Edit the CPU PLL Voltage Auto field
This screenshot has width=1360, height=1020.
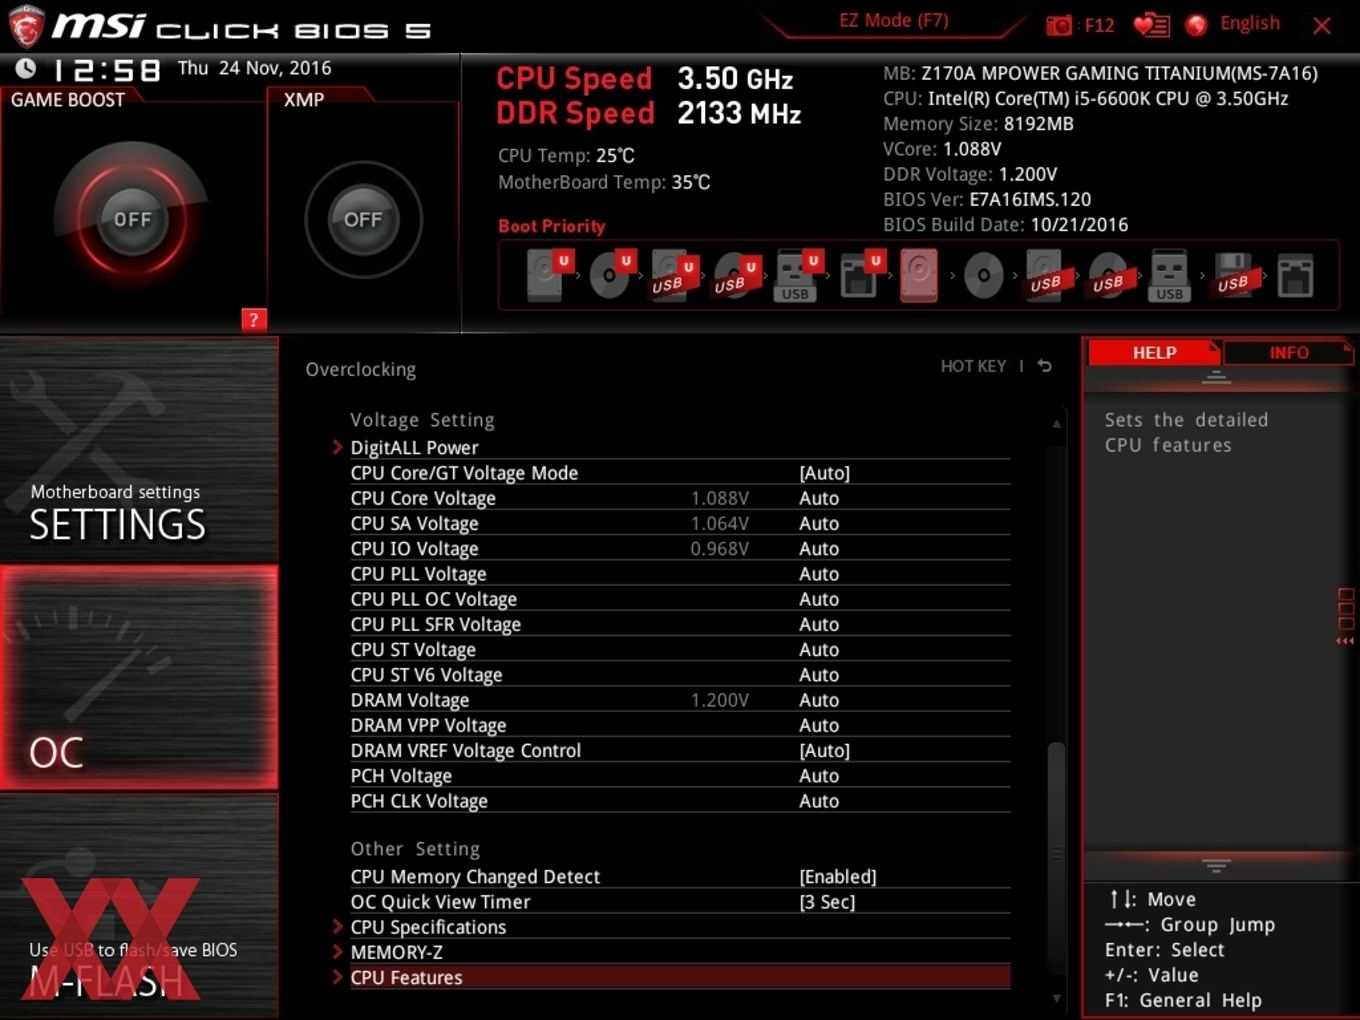tap(819, 574)
